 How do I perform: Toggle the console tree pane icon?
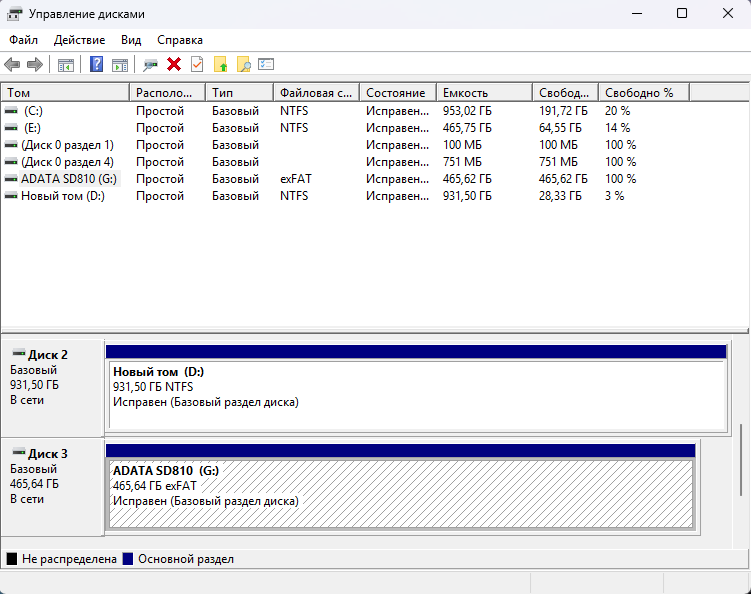(66, 65)
